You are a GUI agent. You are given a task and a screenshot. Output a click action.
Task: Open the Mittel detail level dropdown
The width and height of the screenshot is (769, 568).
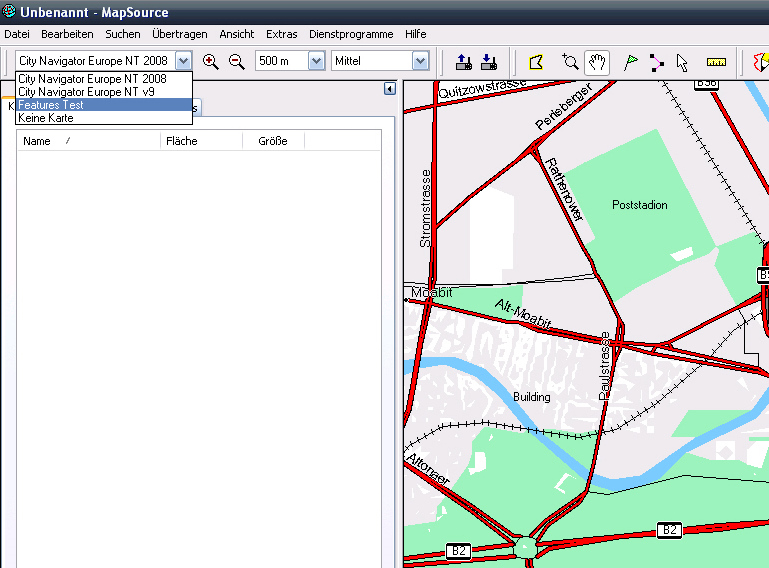click(420, 61)
